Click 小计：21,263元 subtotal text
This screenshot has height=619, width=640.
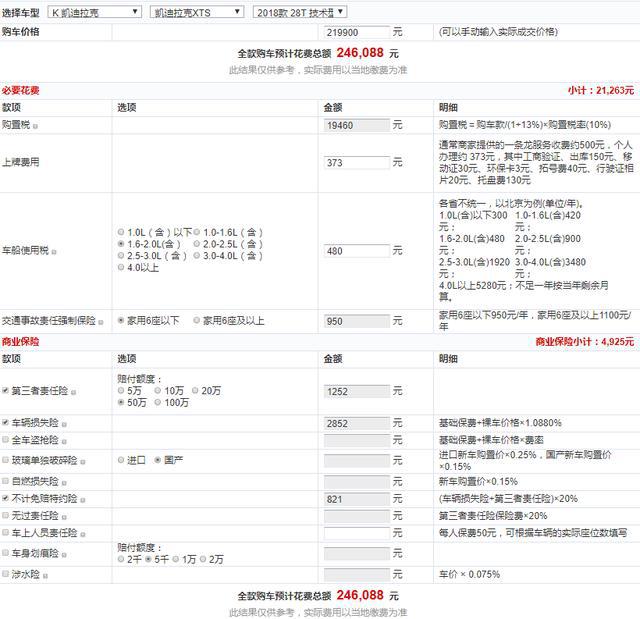pos(601,90)
